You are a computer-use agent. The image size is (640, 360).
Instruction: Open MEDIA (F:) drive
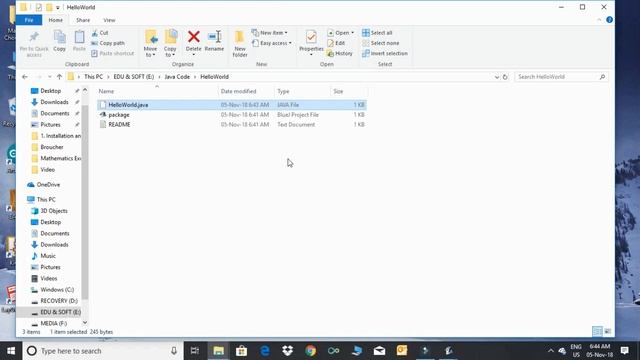point(53,323)
